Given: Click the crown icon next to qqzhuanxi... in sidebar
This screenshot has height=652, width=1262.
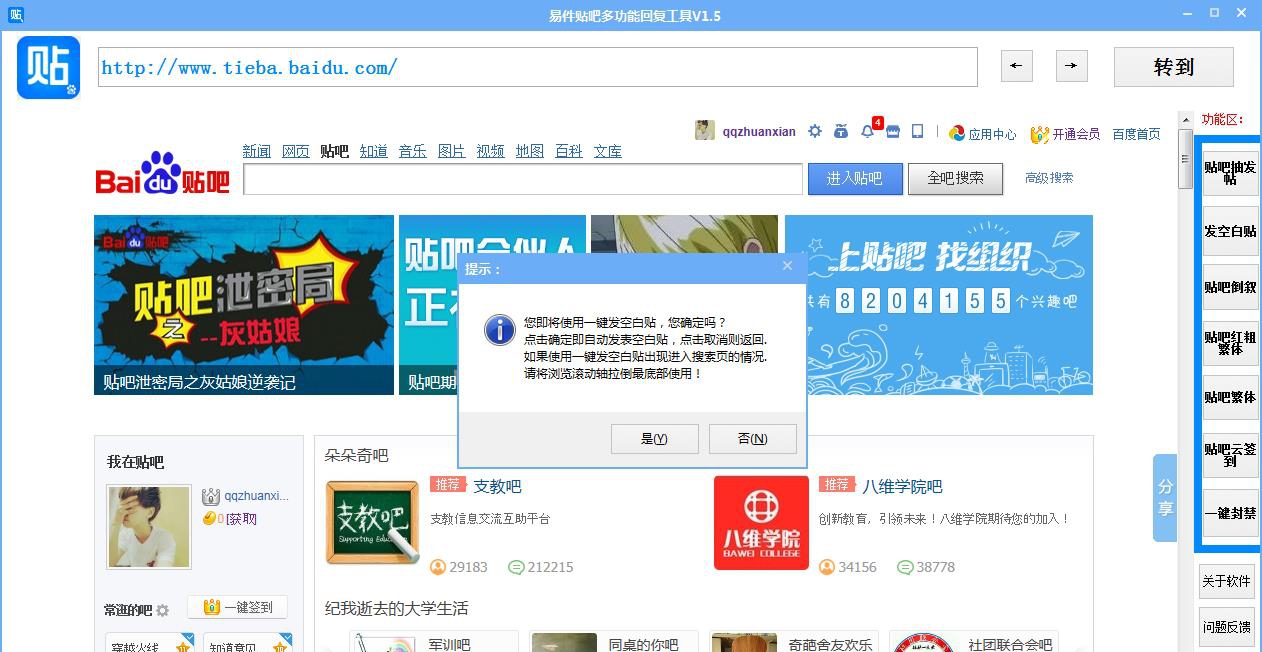Looking at the screenshot, I should (x=210, y=496).
